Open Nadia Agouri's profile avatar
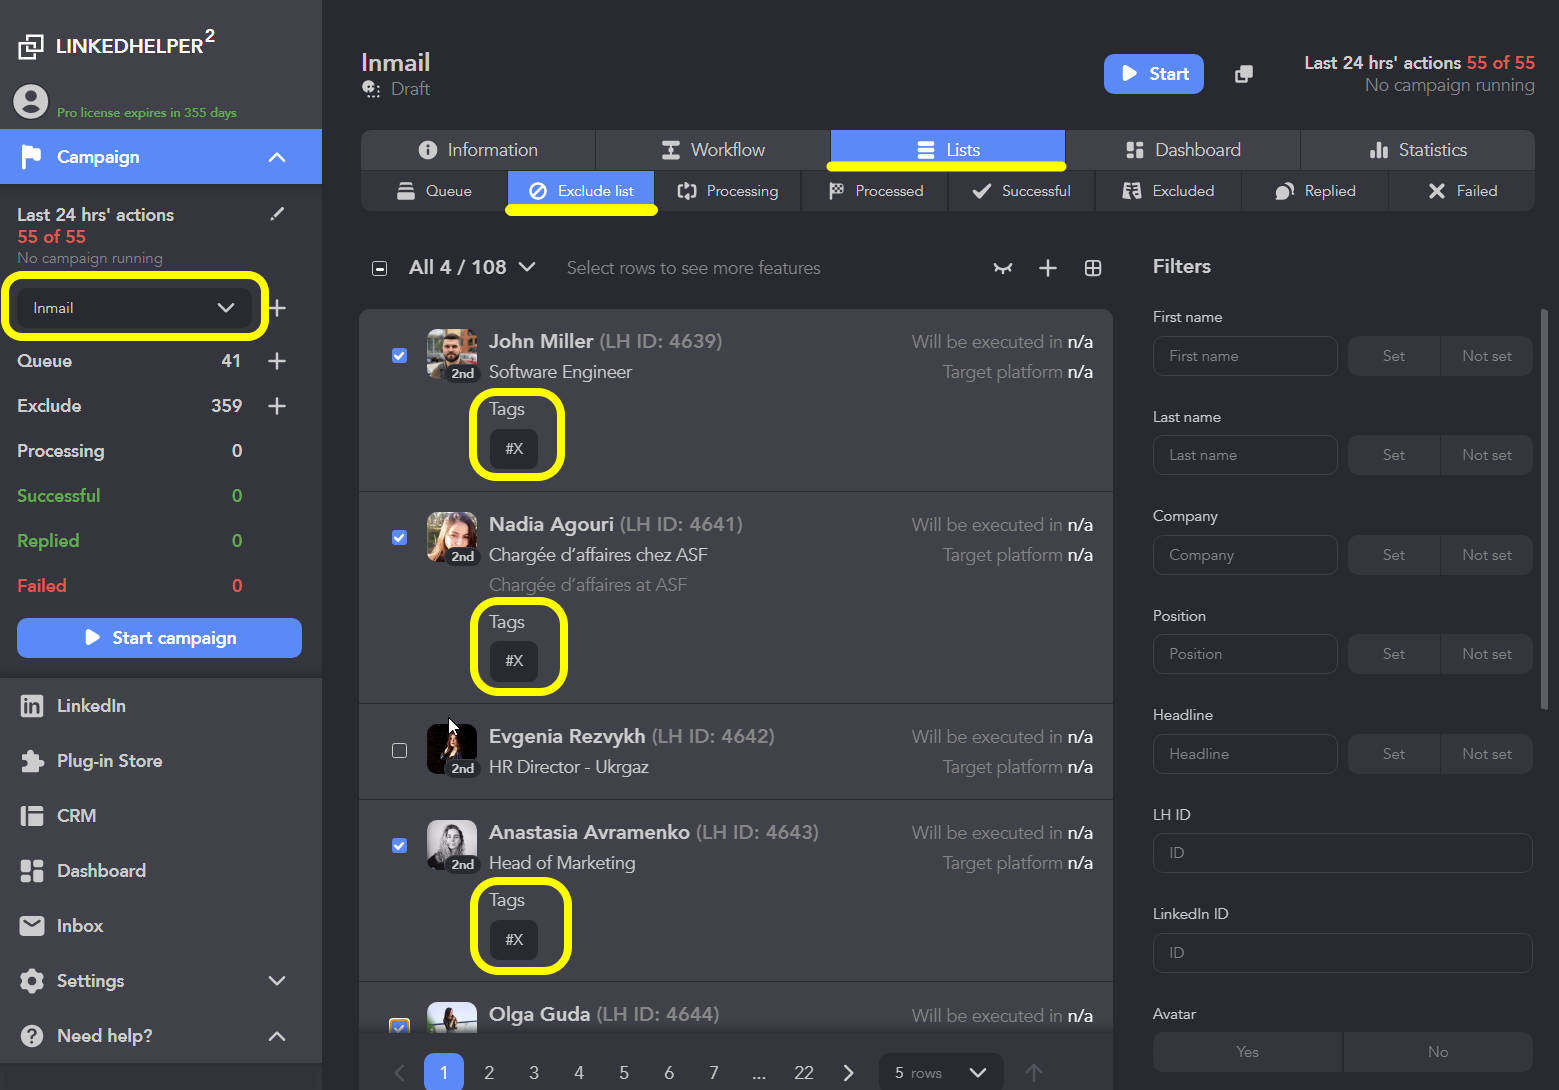The height and width of the screenshot is (1090, 1559). pos(452,537)
